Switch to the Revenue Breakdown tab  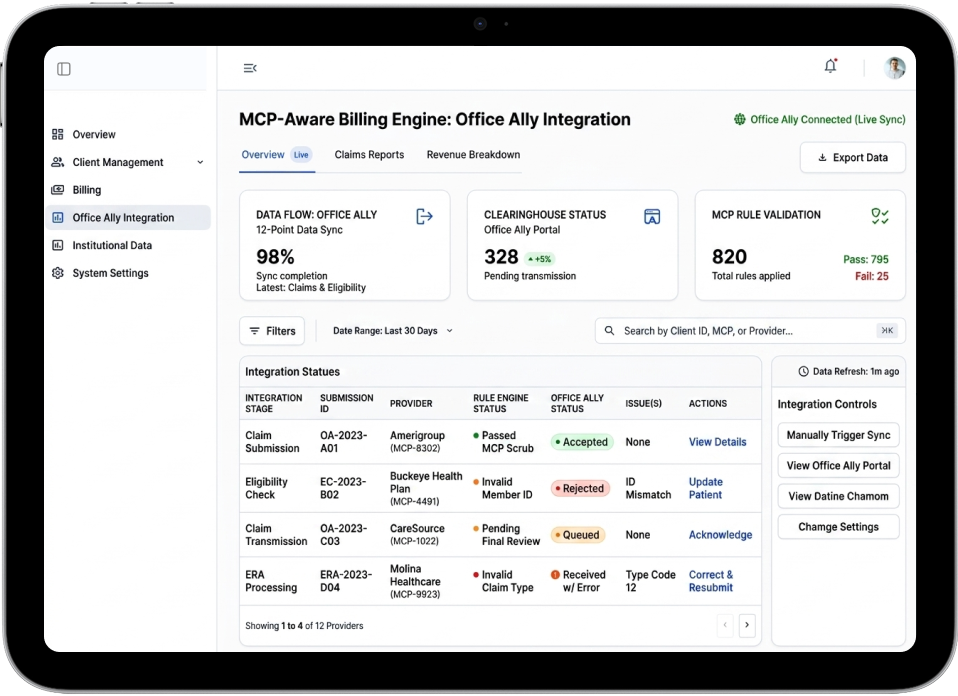(x=473, y=155)
